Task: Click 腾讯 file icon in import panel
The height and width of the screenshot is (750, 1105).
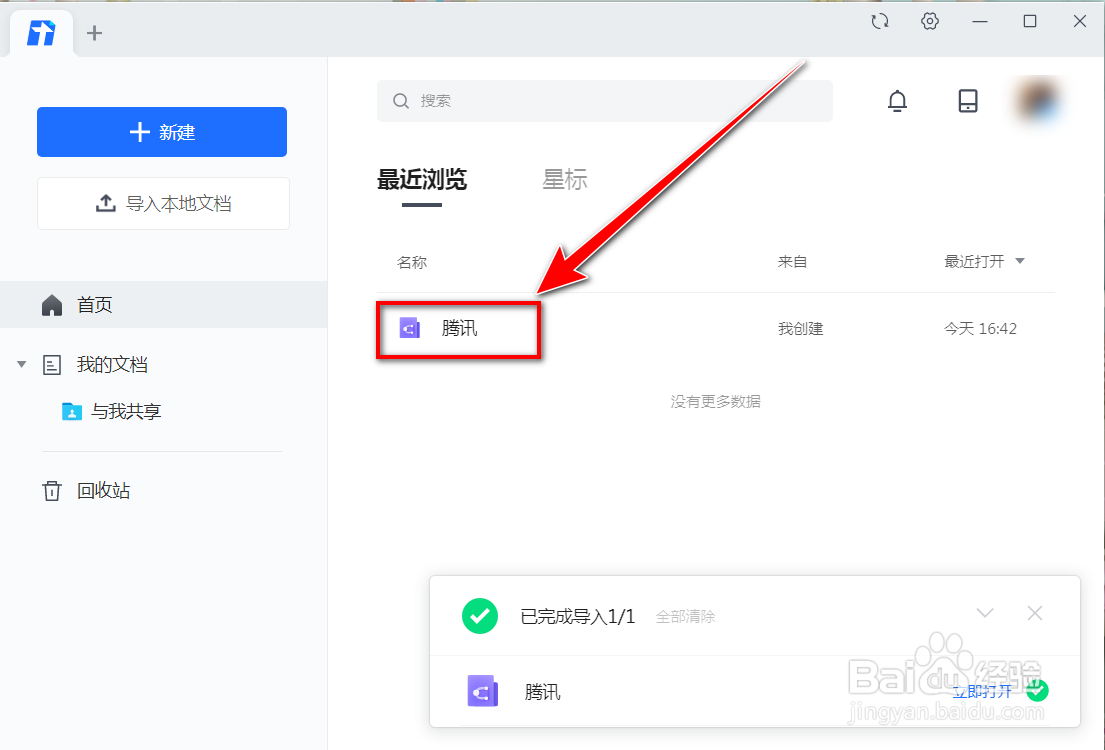Action: click(483, 691)
